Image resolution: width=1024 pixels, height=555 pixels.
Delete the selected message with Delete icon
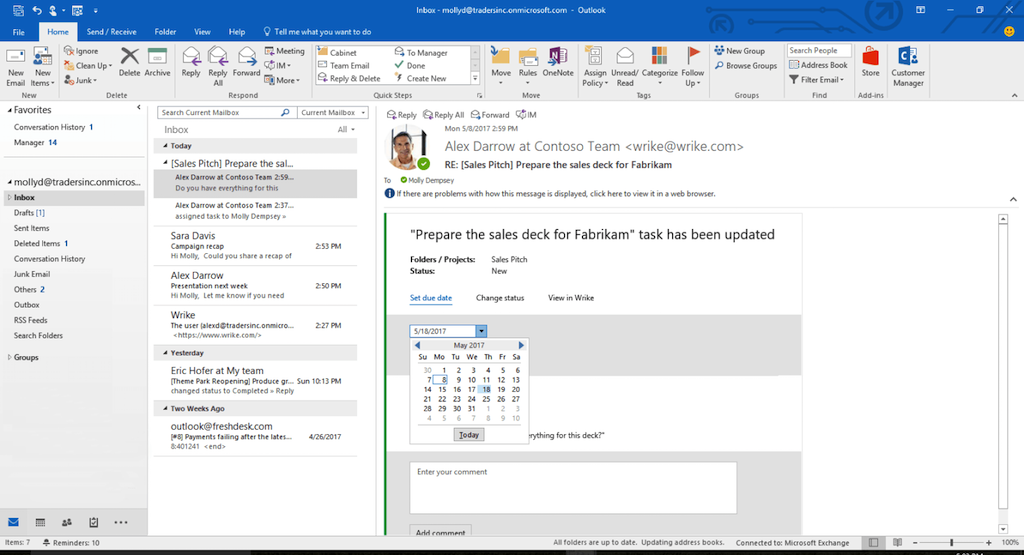(129, 57)
